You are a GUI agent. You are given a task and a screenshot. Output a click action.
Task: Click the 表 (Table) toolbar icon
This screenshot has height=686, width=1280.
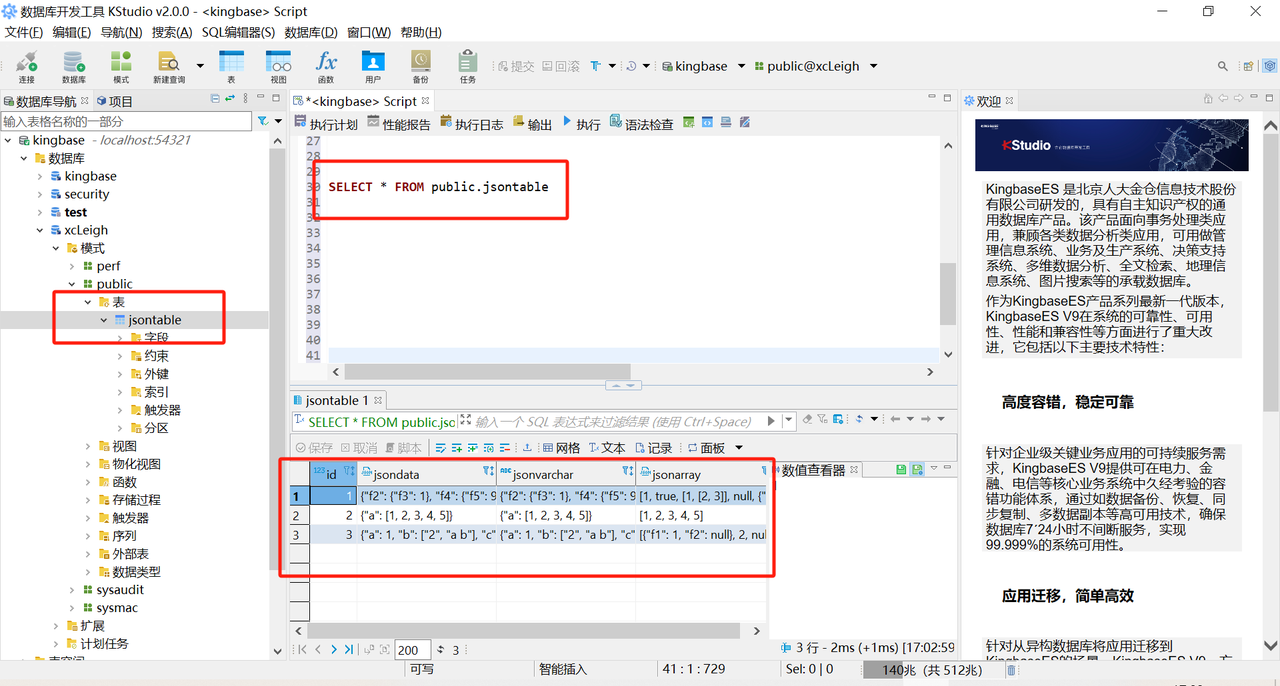[231, 67]
